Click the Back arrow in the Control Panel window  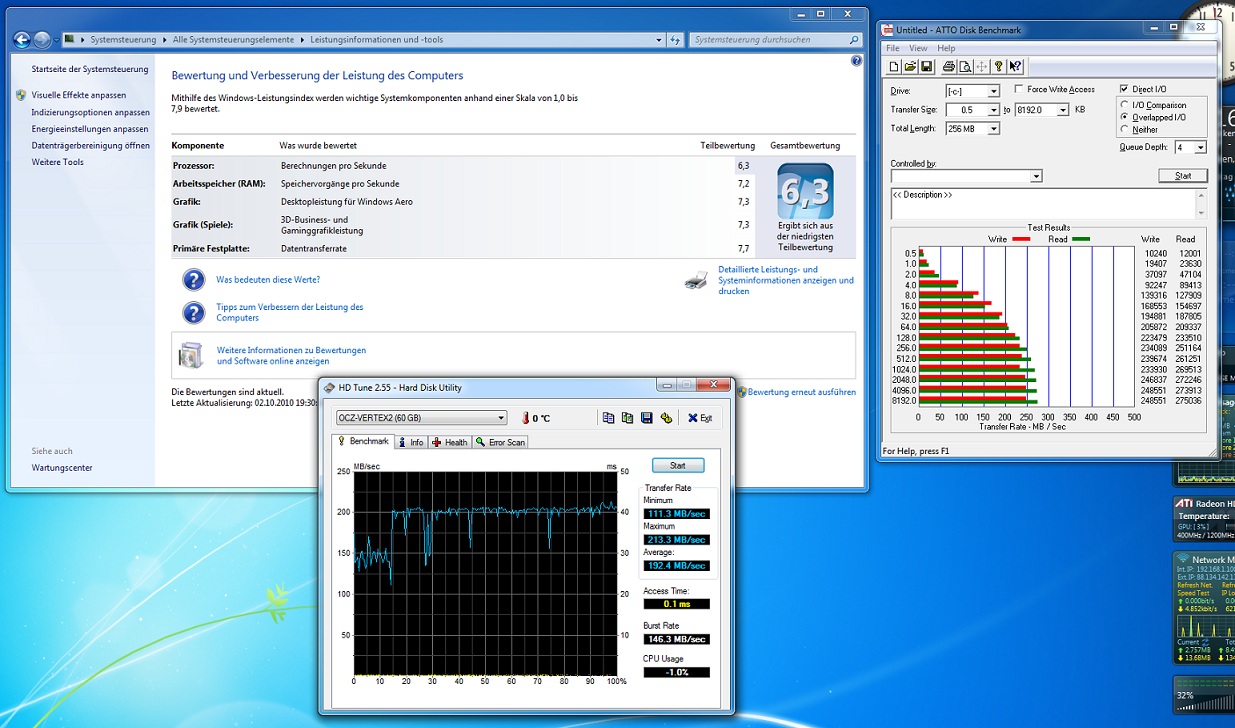click(22, 40)
